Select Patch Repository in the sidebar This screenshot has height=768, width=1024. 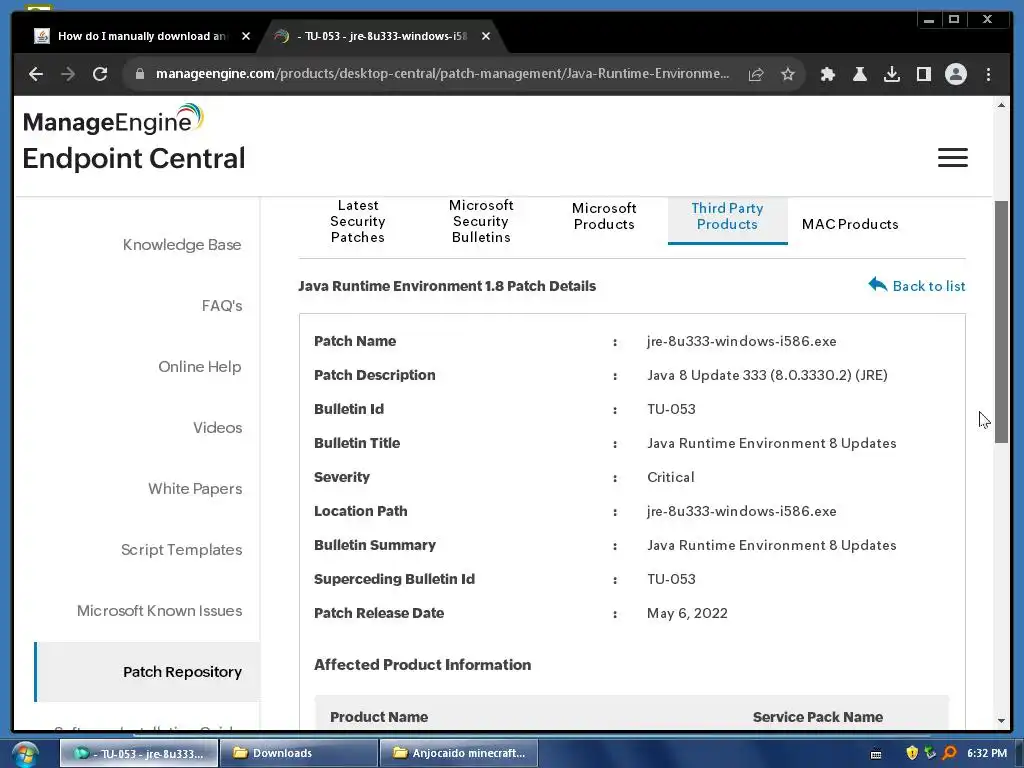pos(148,671)
